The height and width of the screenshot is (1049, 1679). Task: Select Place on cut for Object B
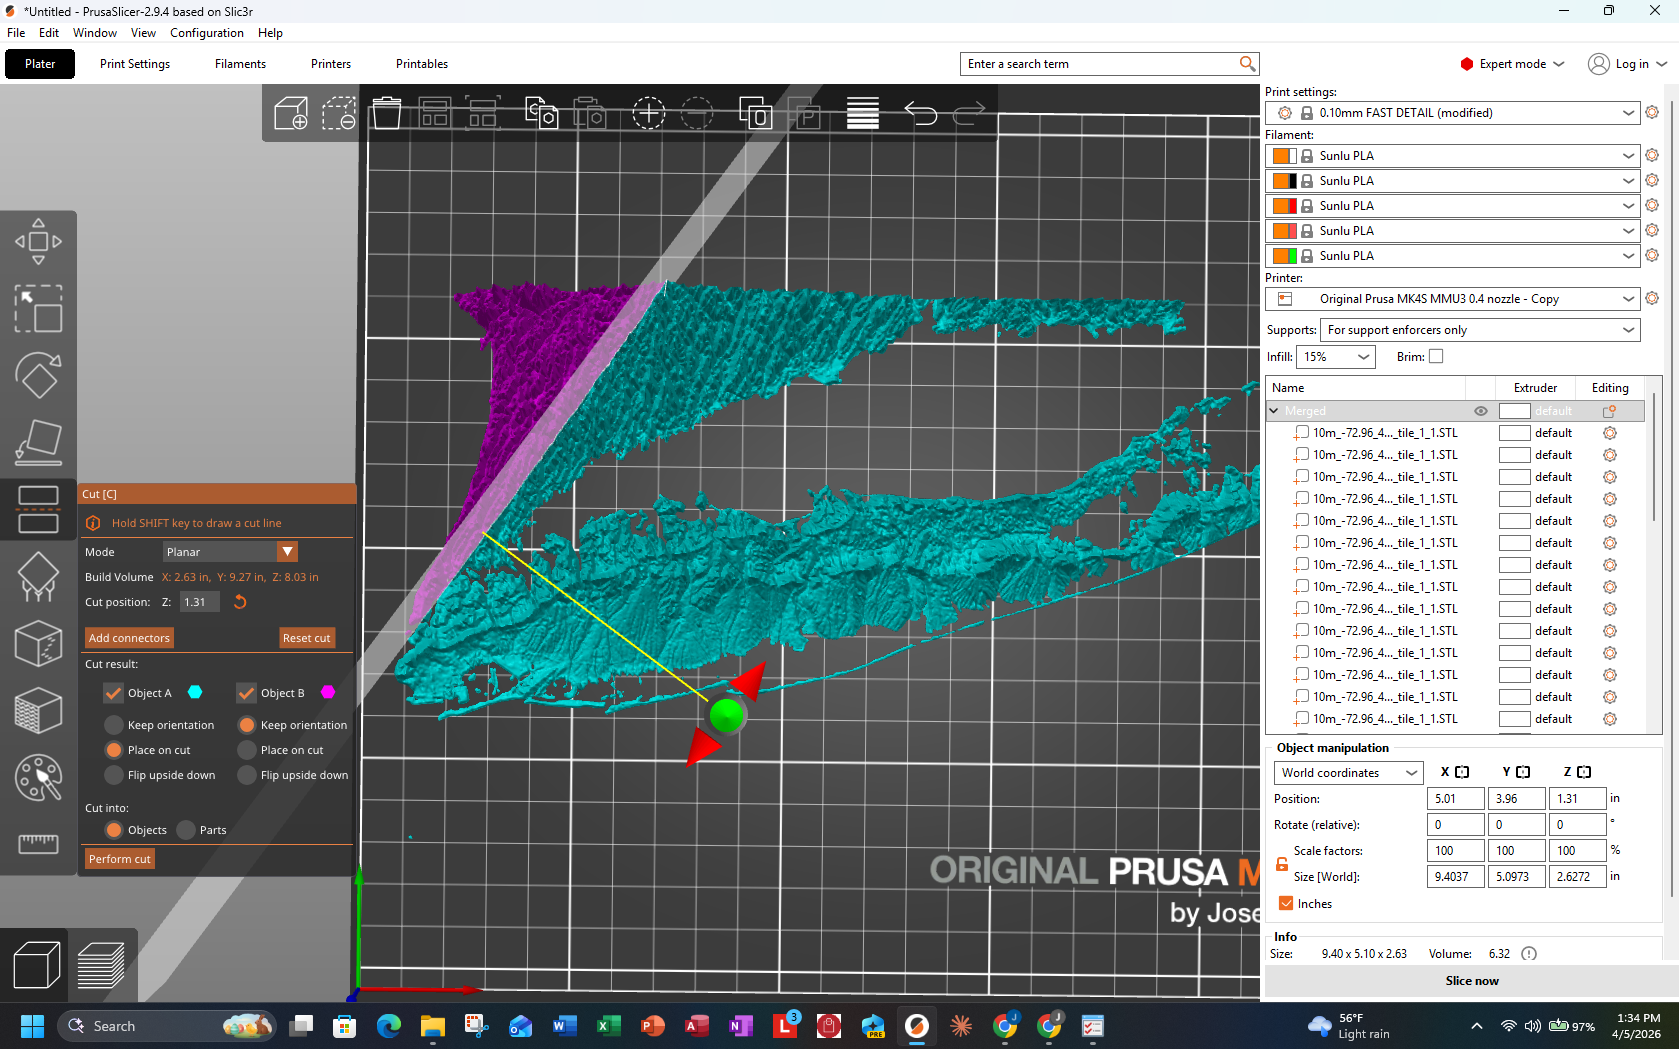pyautogui.click(x=247, y=750)
